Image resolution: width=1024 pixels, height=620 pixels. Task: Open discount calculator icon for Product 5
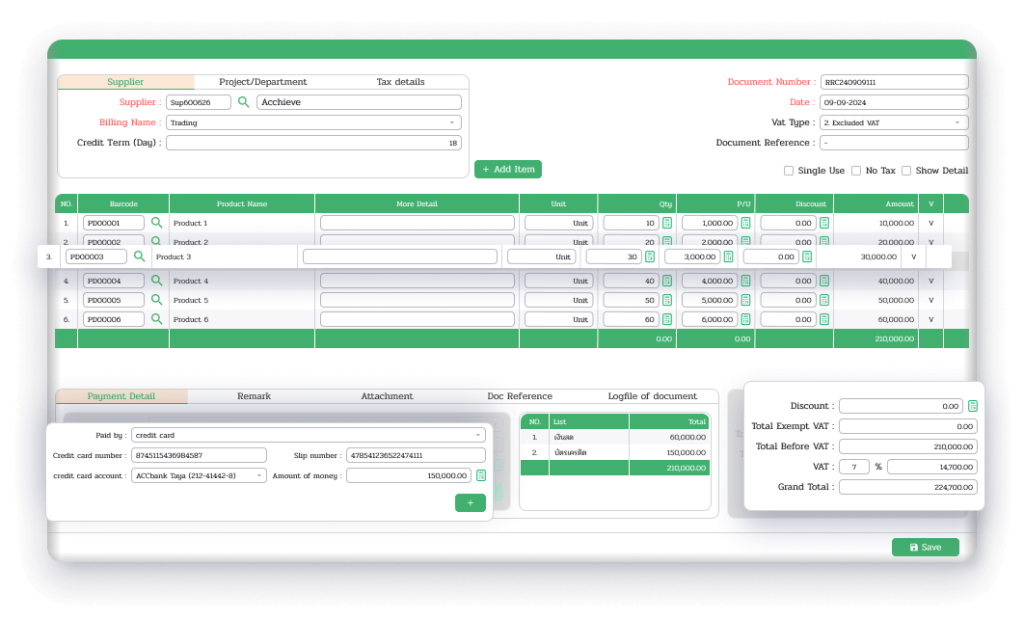pos(824,300)
